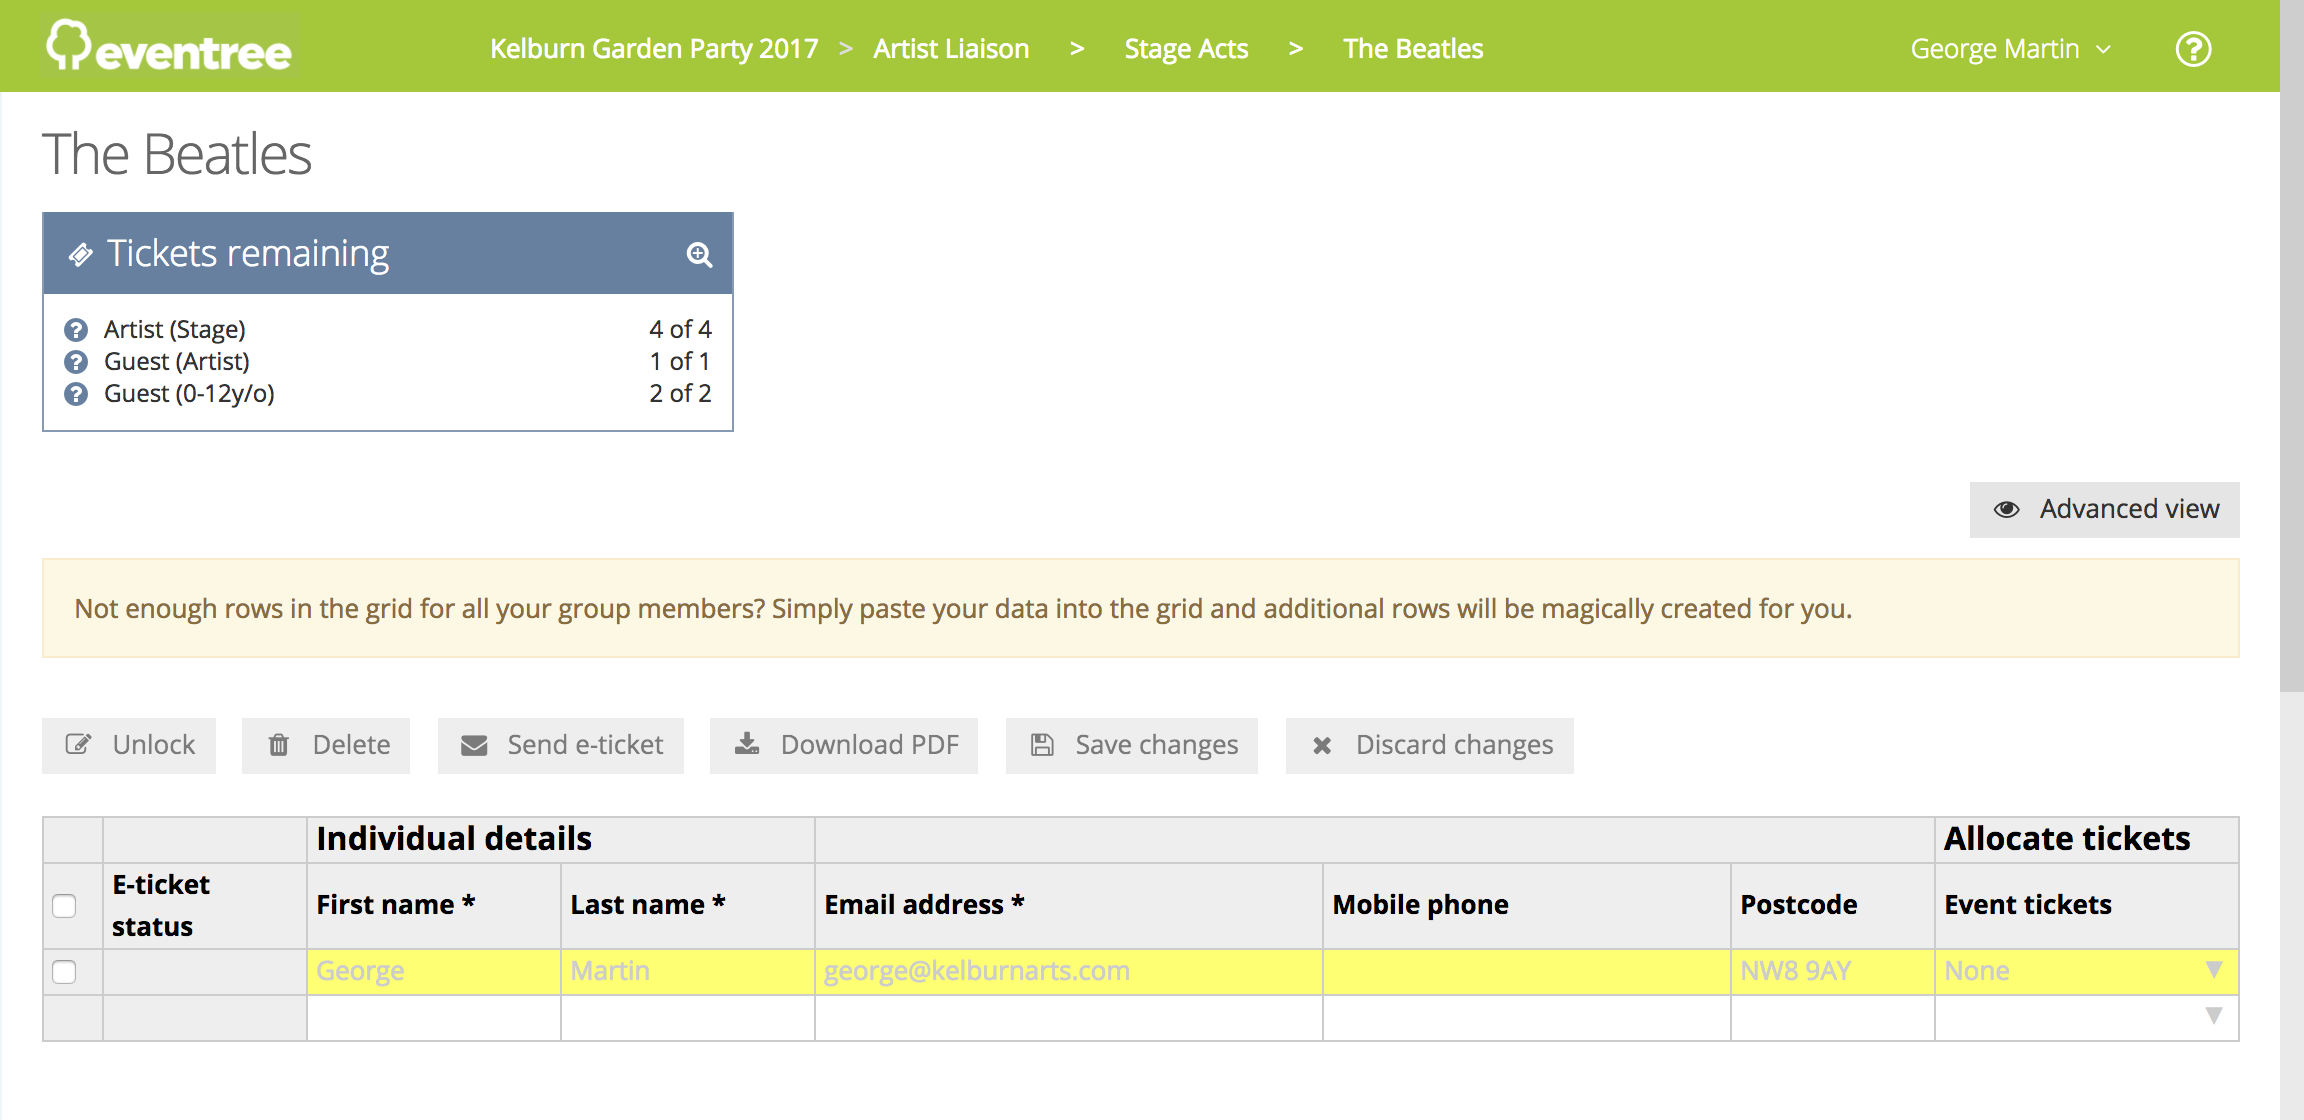This screenshot has height=1120, width=2304.
Task: Click the magnifier zoom icon in Tickets remaining
Action: (x=699, y=255)
